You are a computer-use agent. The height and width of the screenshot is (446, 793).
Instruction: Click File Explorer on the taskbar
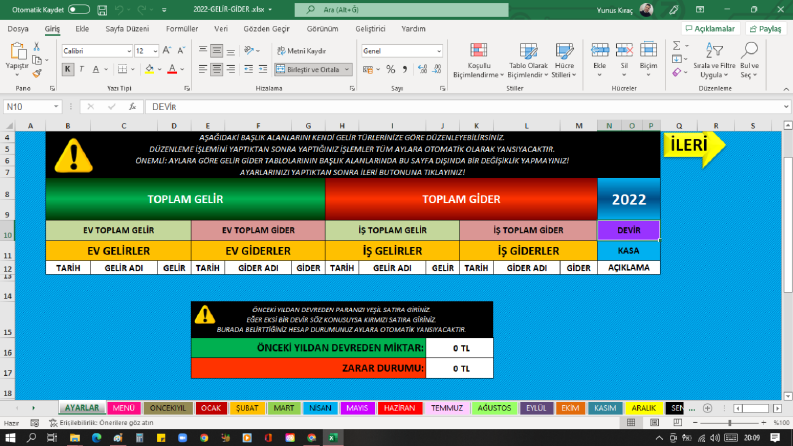[x=75, y=437]
